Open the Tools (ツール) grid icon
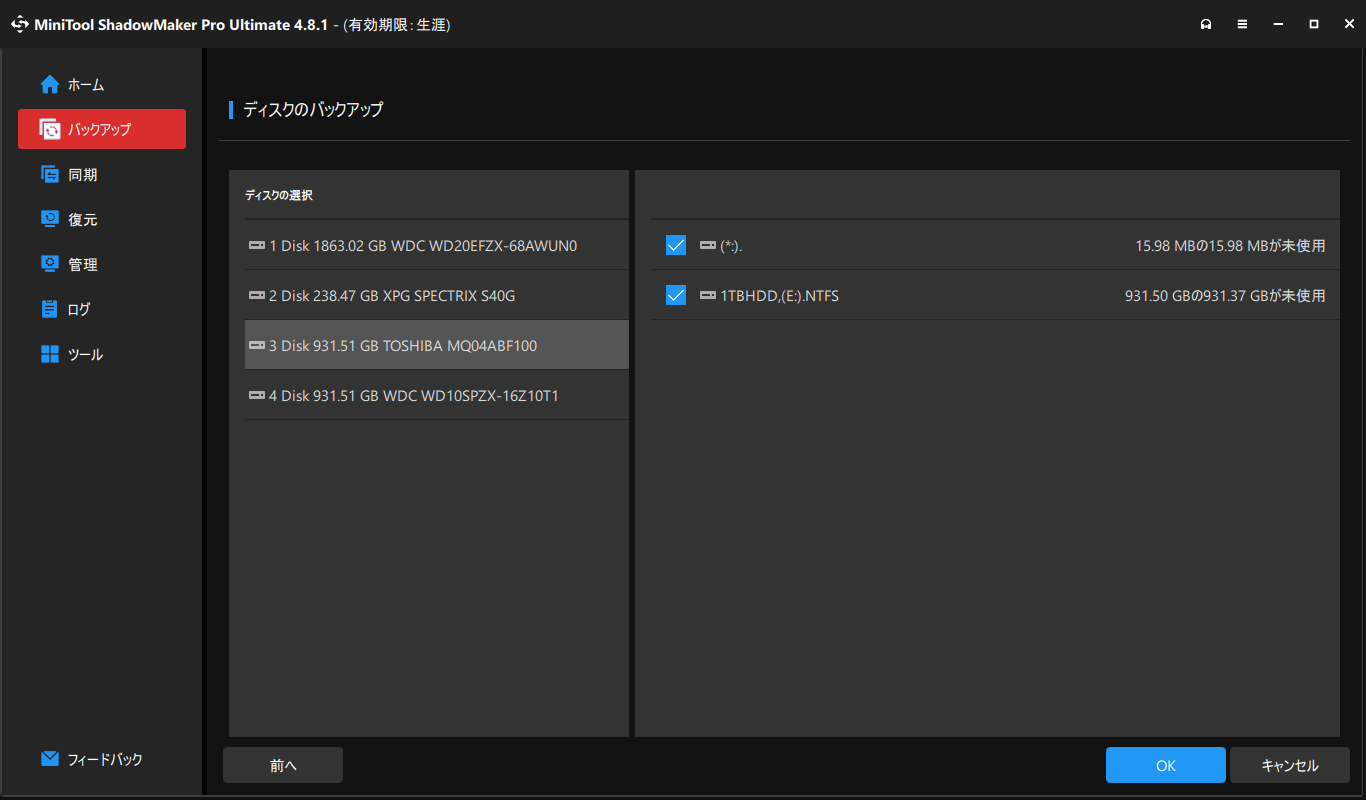This screenshot has height=800, width=1366. point(50,354)
